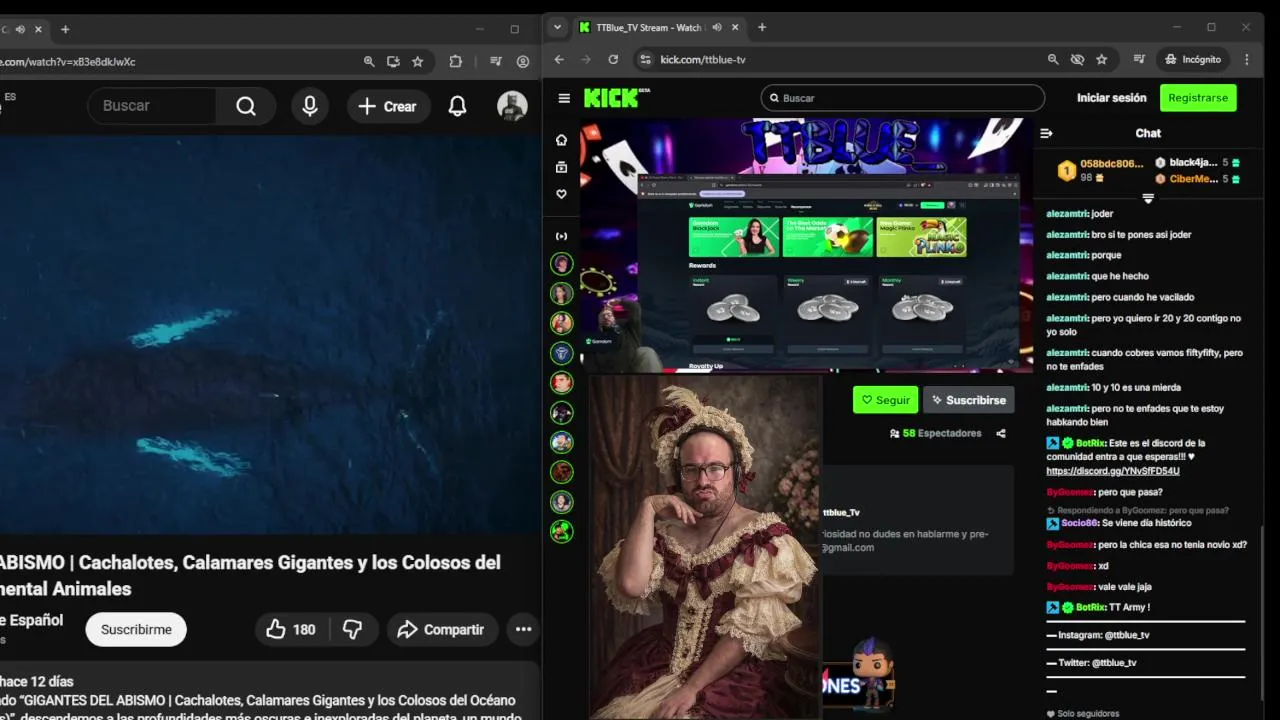Open YouTube account avatar menu
The image size is (1280, 720).
pos(512,106)
